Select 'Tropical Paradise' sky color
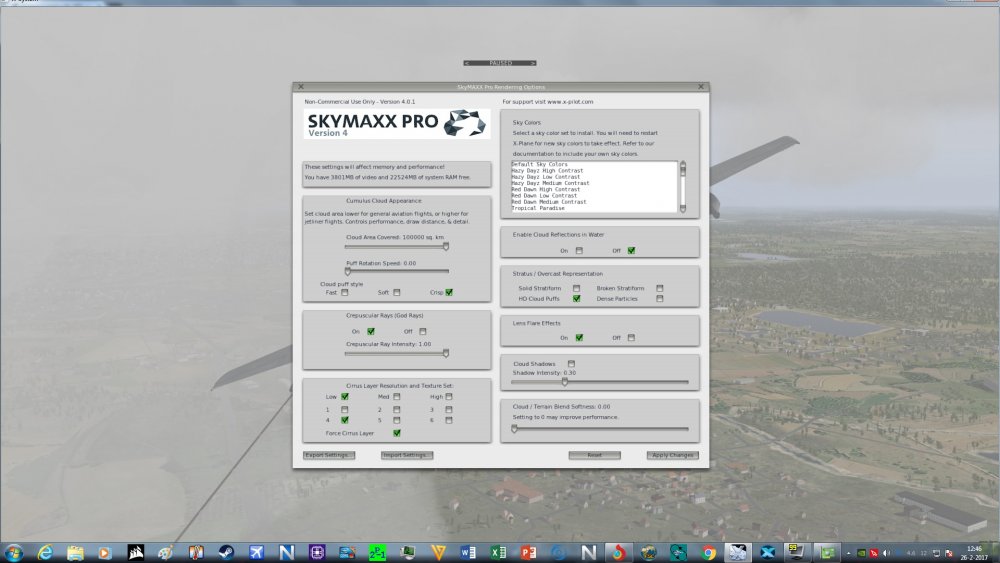This screenshot has height=563, width=1000. point(538,208)
